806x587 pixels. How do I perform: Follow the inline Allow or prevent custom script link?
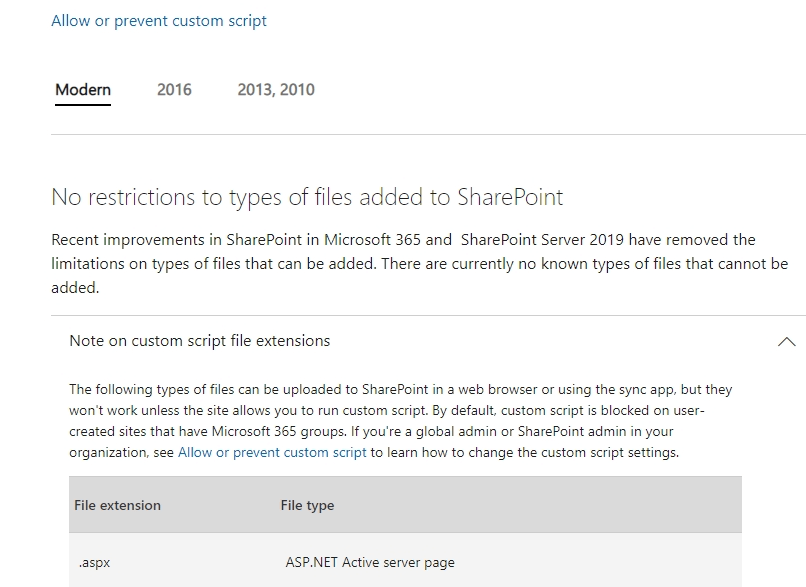tap(271, 452)
